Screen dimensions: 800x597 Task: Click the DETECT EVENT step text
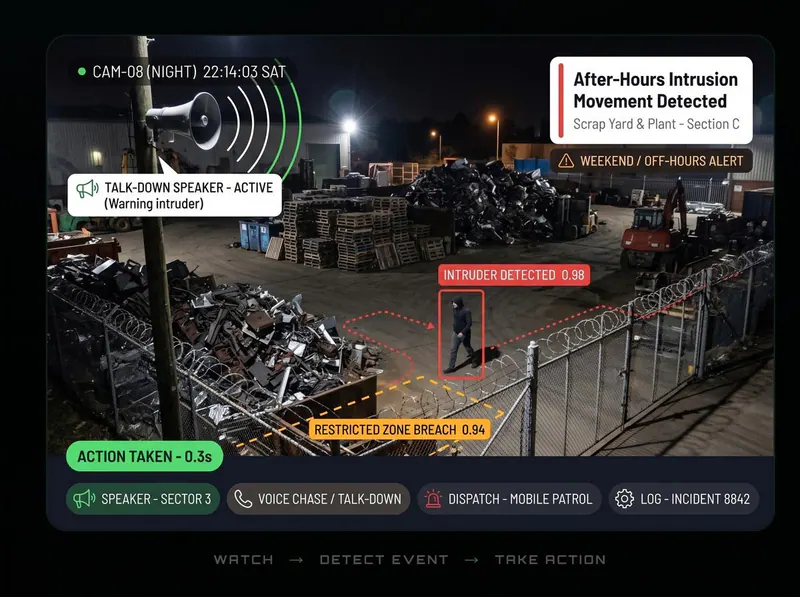(x=384, y=560)
